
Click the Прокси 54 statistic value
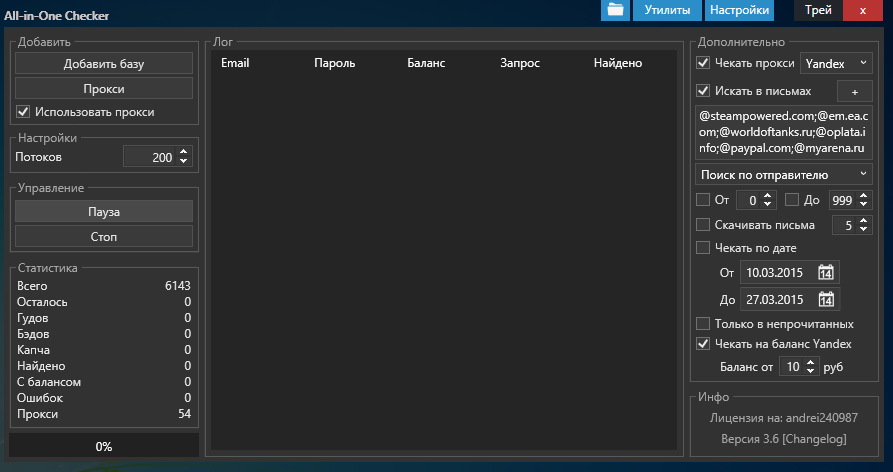(x=184, y=414)
